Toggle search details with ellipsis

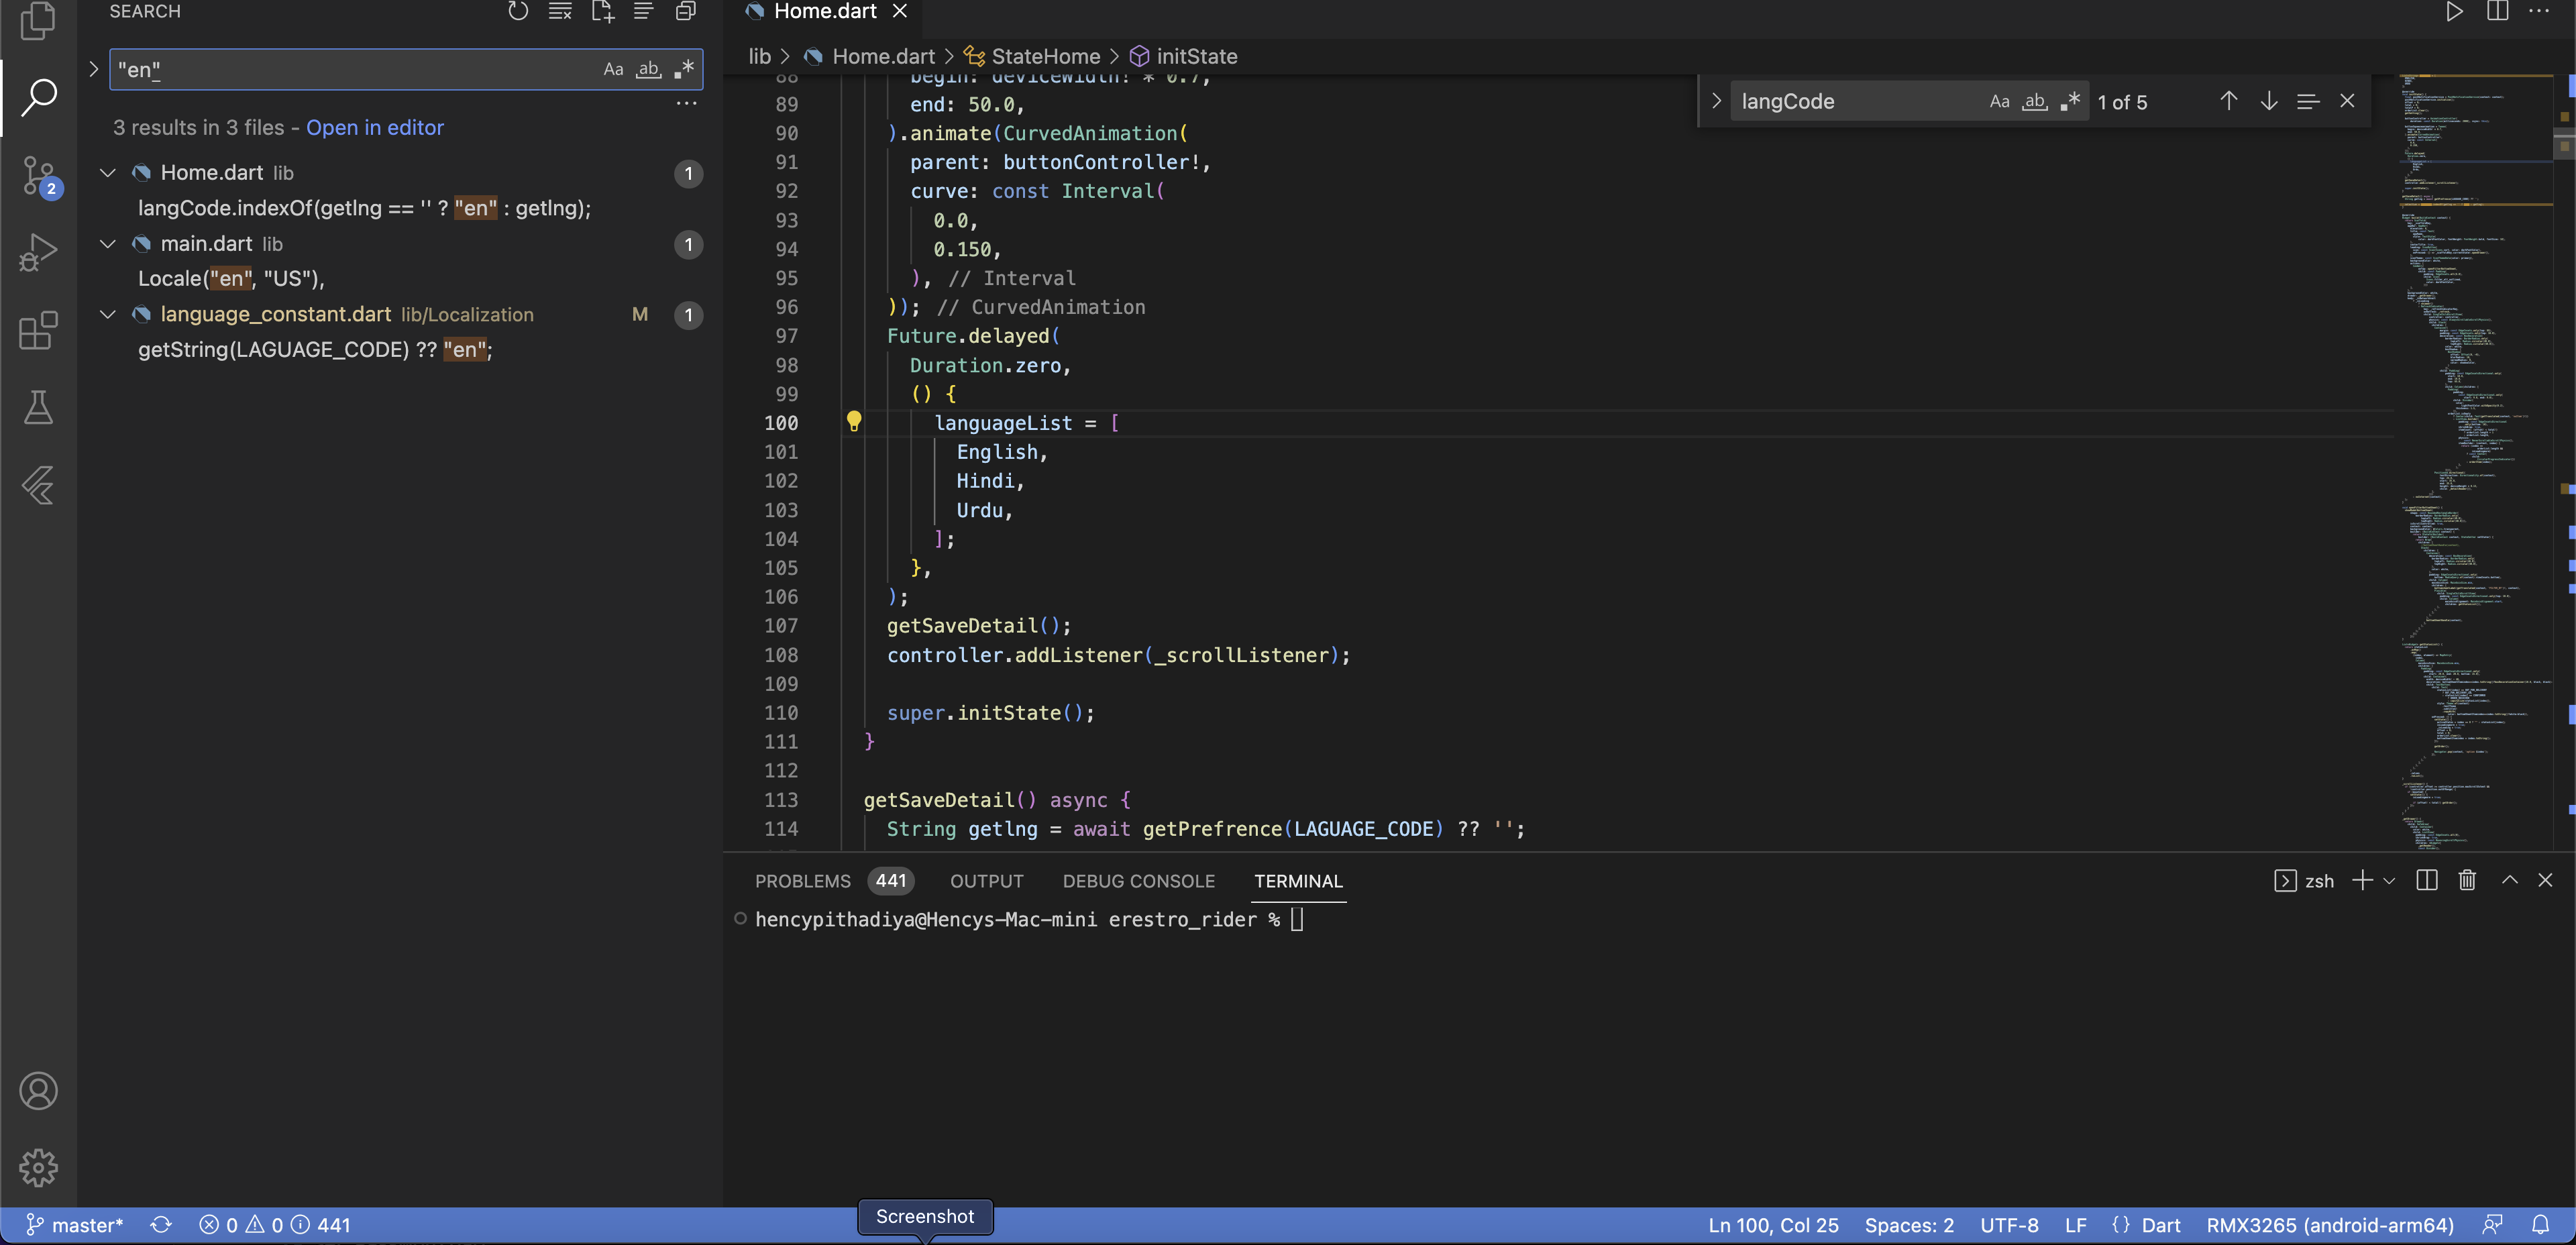tap(686, 103)
